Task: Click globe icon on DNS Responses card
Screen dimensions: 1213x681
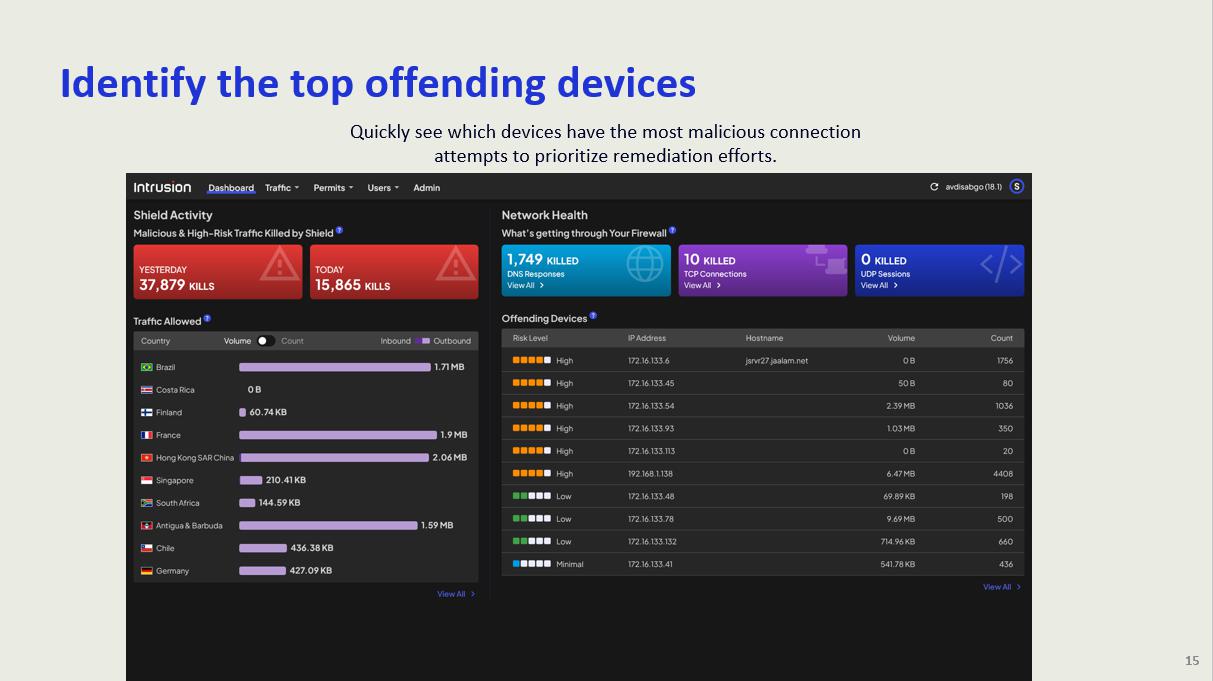Action: [645, 265]
